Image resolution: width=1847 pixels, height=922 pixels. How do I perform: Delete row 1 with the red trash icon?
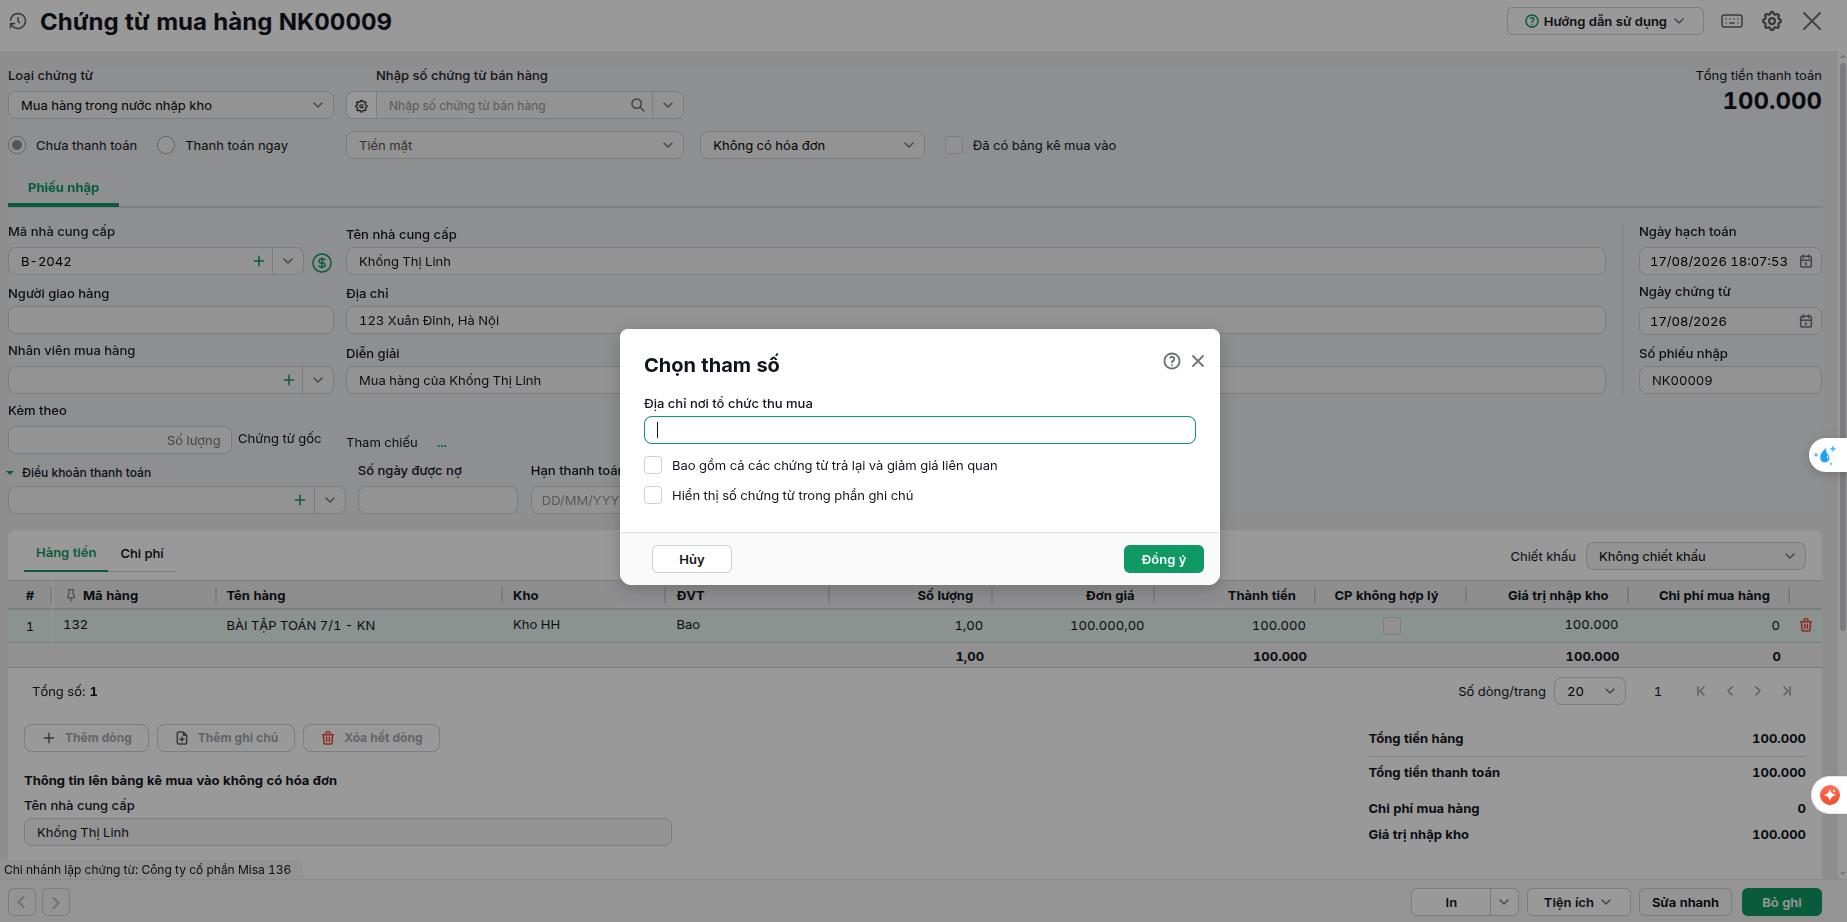click(1806, 625)
